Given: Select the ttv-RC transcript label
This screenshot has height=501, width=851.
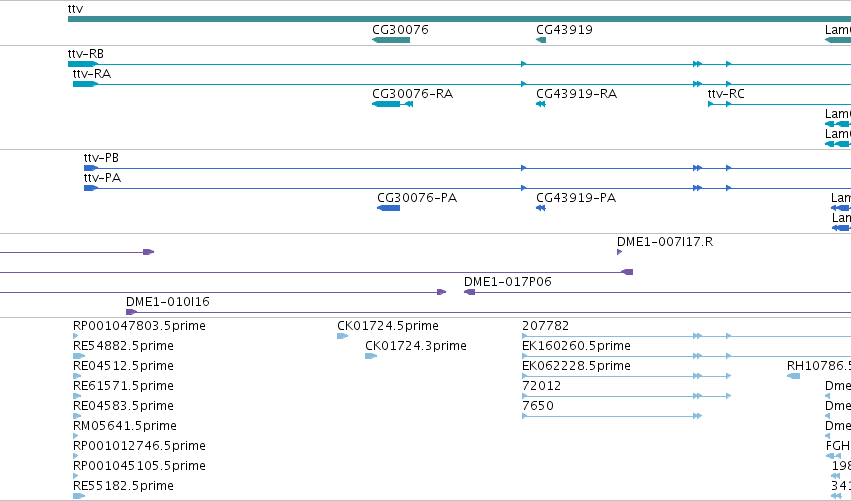Looking at the screenshot, I should point(726,94).
